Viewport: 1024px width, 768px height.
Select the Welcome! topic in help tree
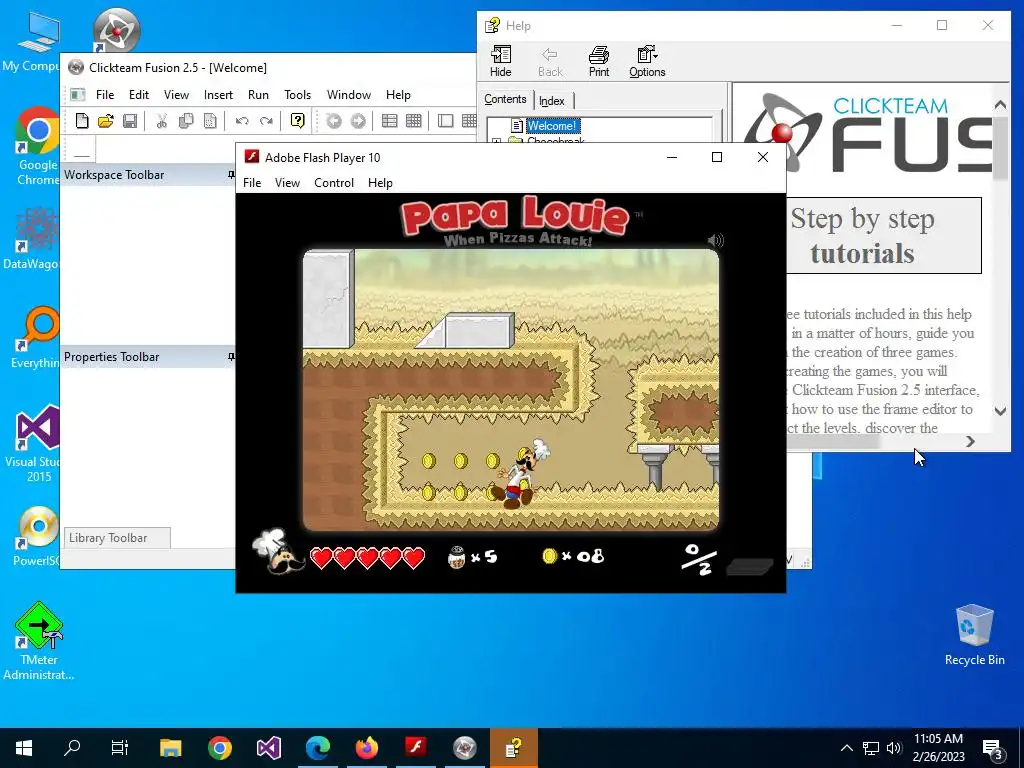pos(552,125)
